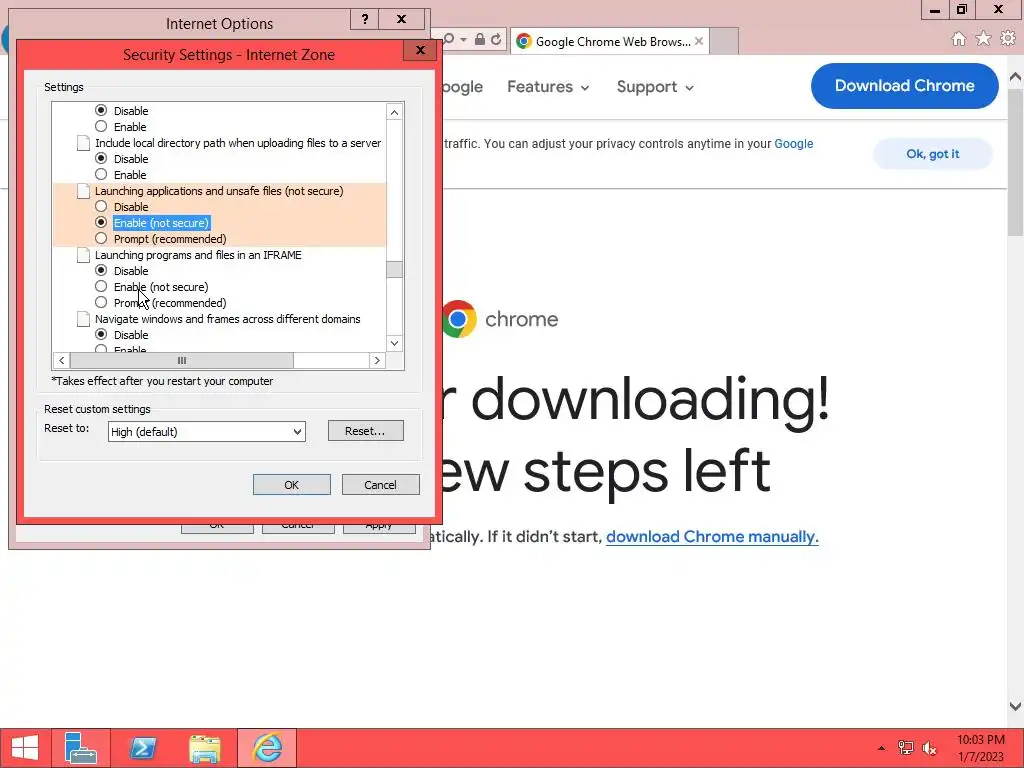1024x768 pixels.
Task: Click page scrollbar up arrow
Action: [1015, 77]
